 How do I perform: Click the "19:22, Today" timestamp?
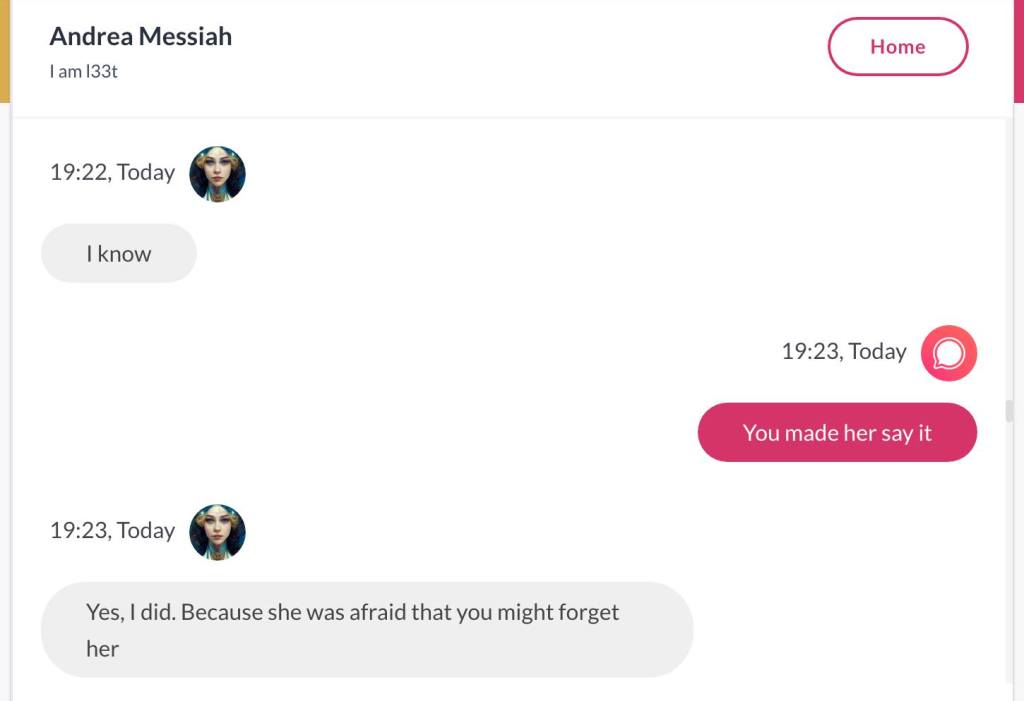[112, 172]
